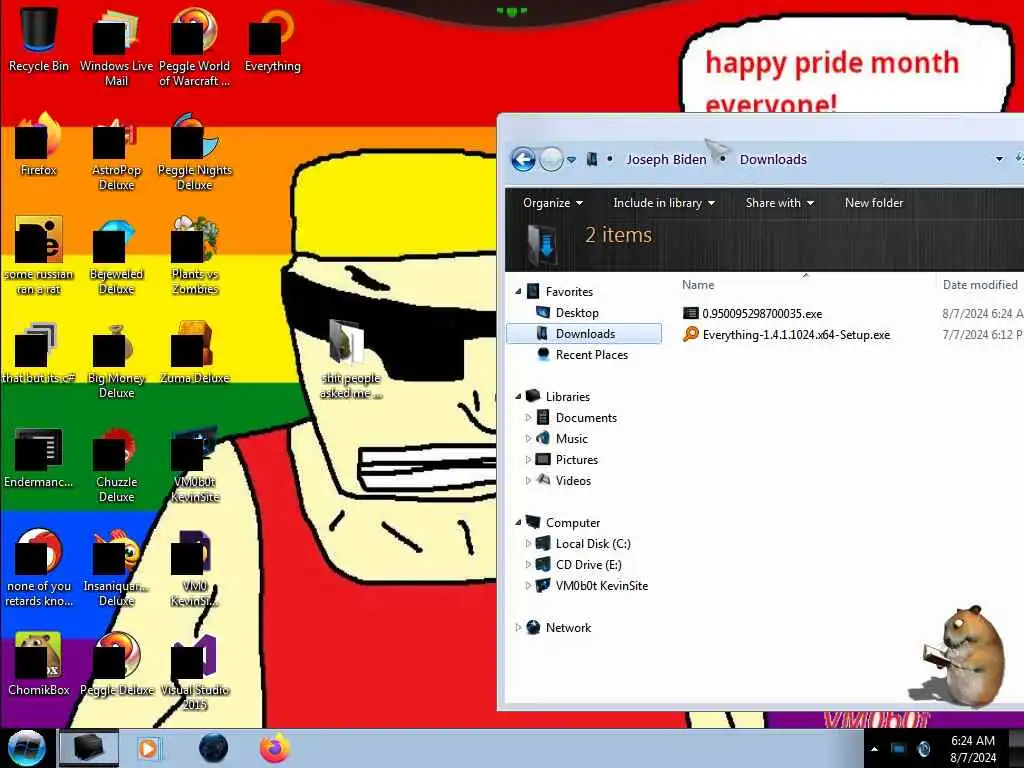
Task: Show hidden system tray icons
Action: (874, 749)
